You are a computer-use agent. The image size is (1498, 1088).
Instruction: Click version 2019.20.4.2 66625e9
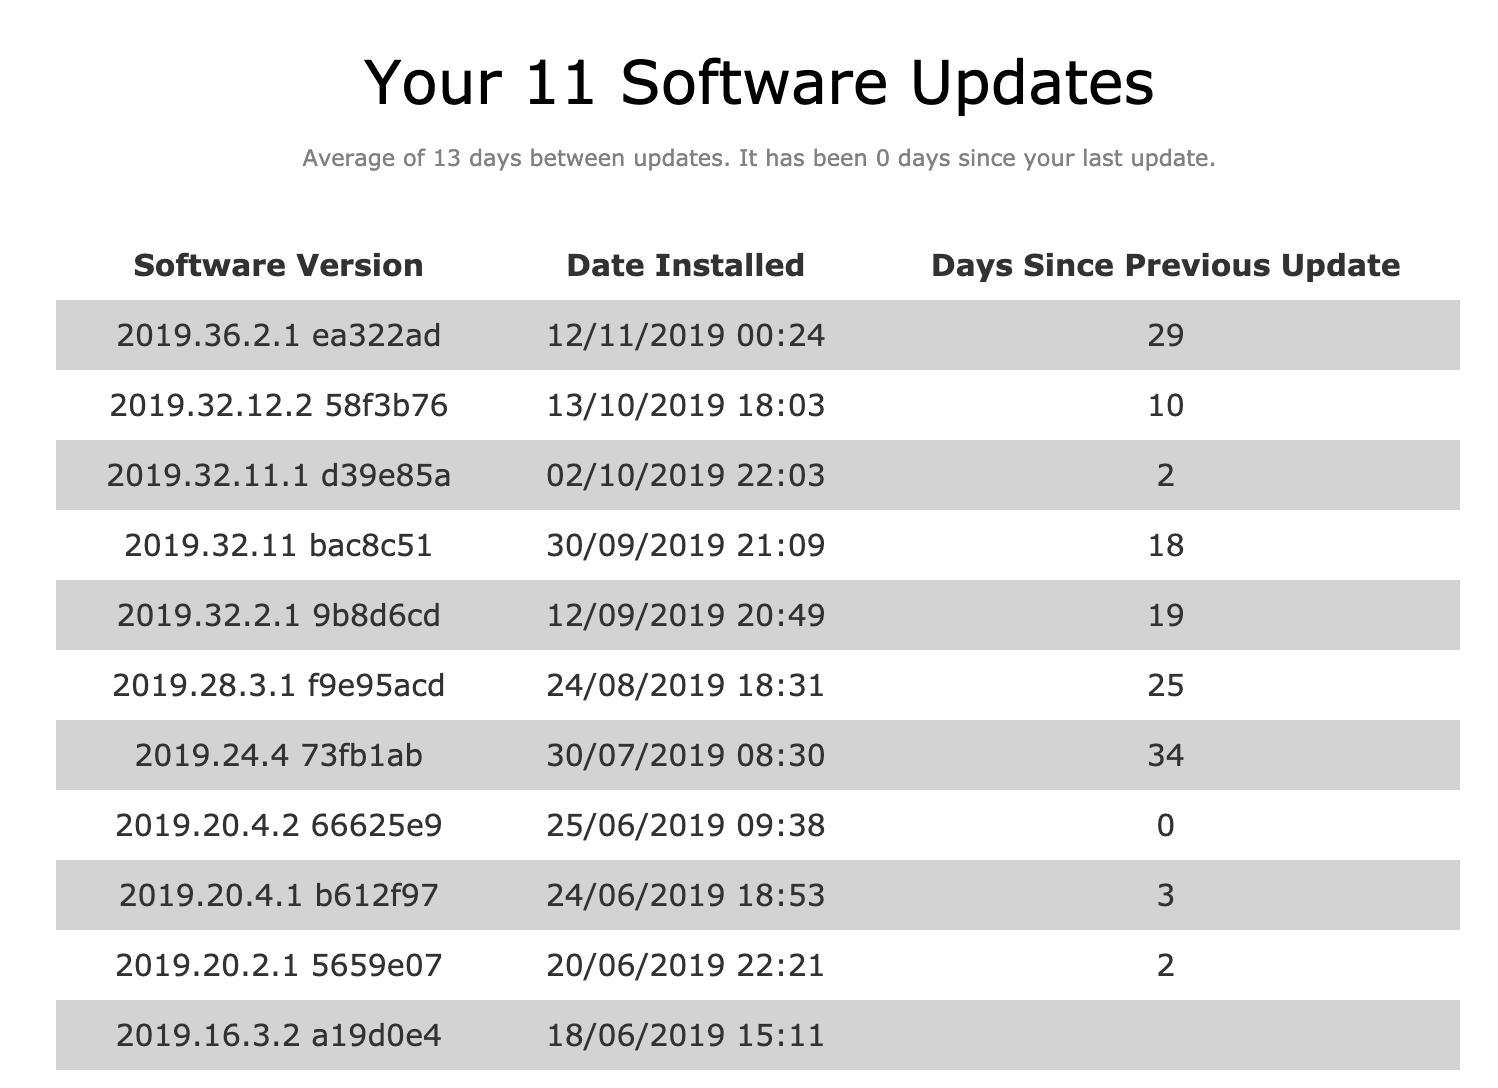[278, 825]
